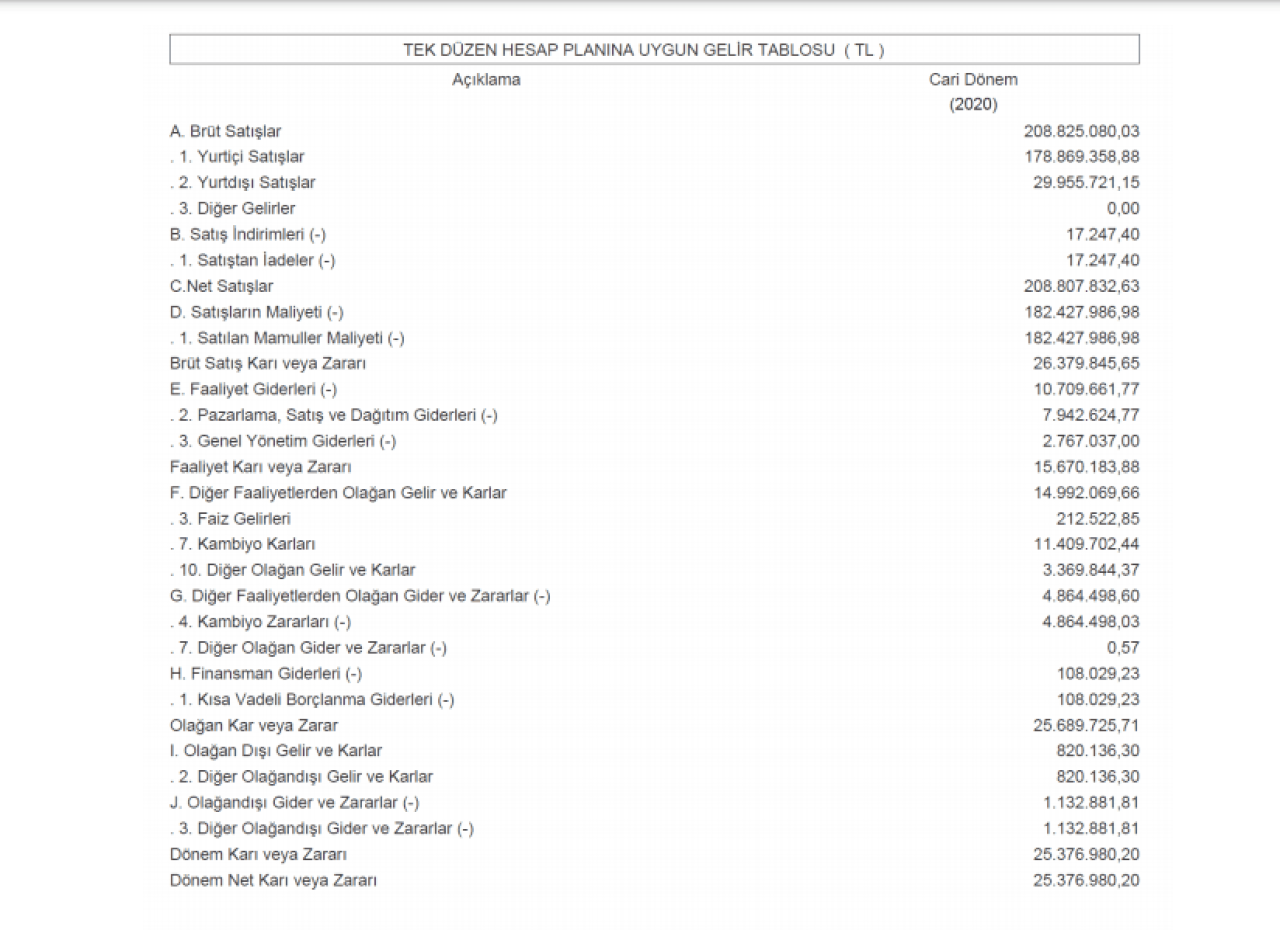Click the value 7.942.624,77
Viewport: 1280px width, 930px height.
pos(1091,415)
